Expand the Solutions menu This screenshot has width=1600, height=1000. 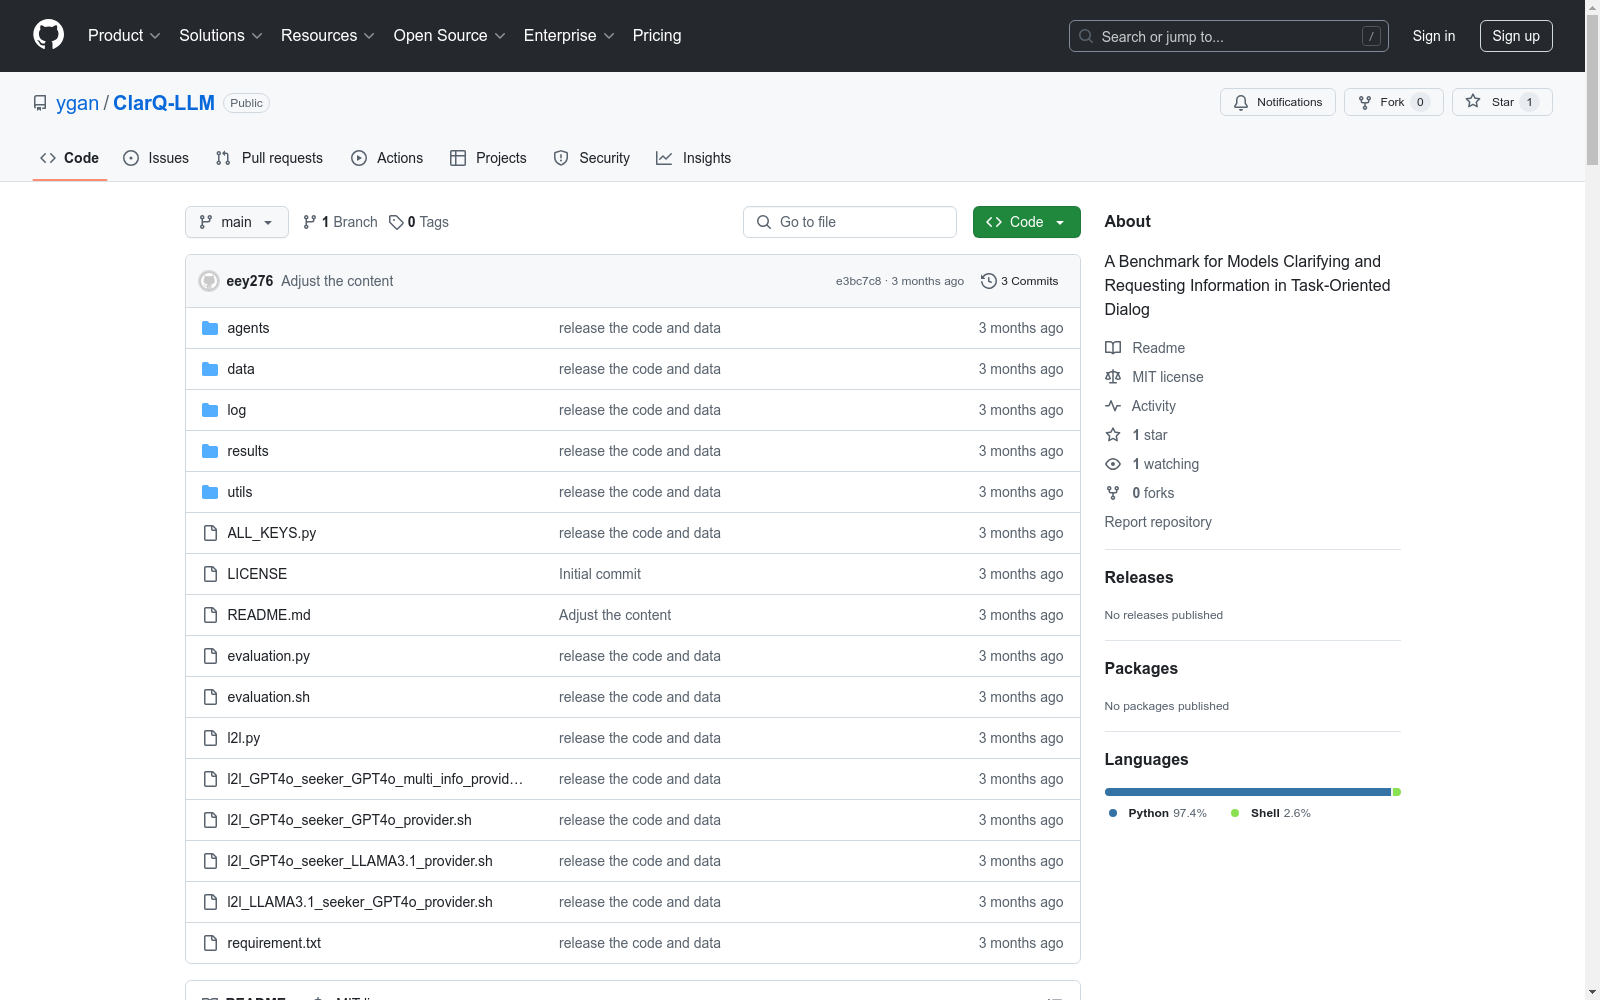pyautogui.click(x=221, y=35)
